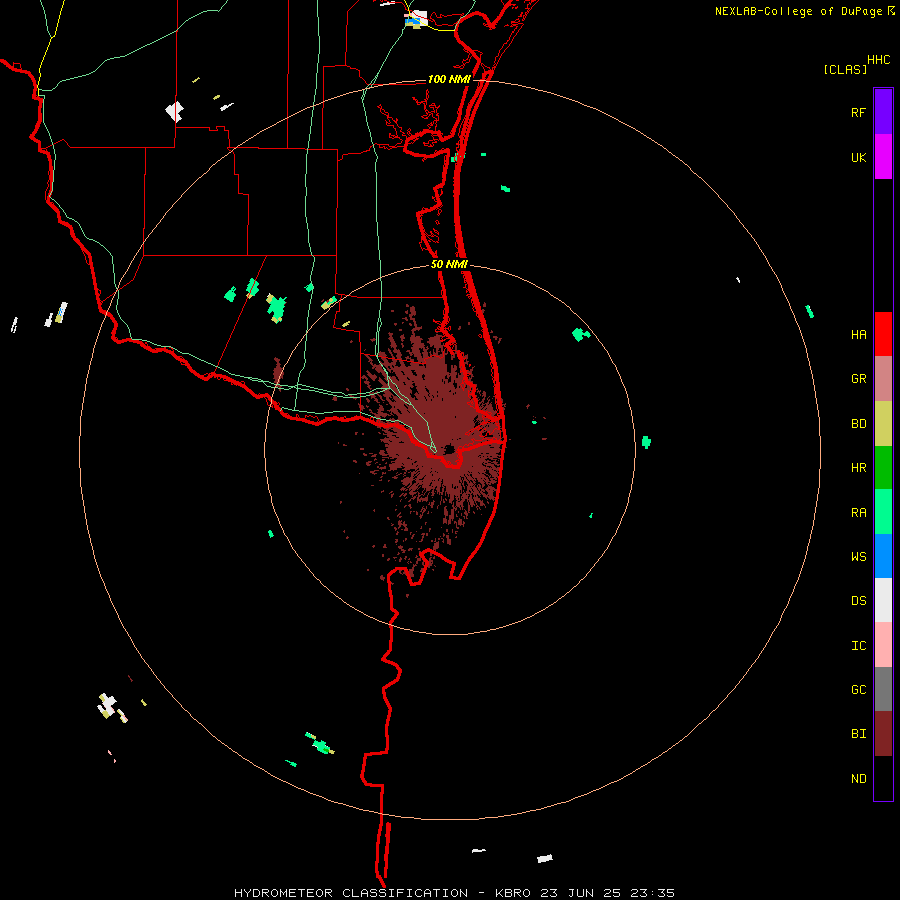The width and height of the screenshot is (900, 900).
Task: Click the 50 NMI range ring label
Action: tap(449, 264)
